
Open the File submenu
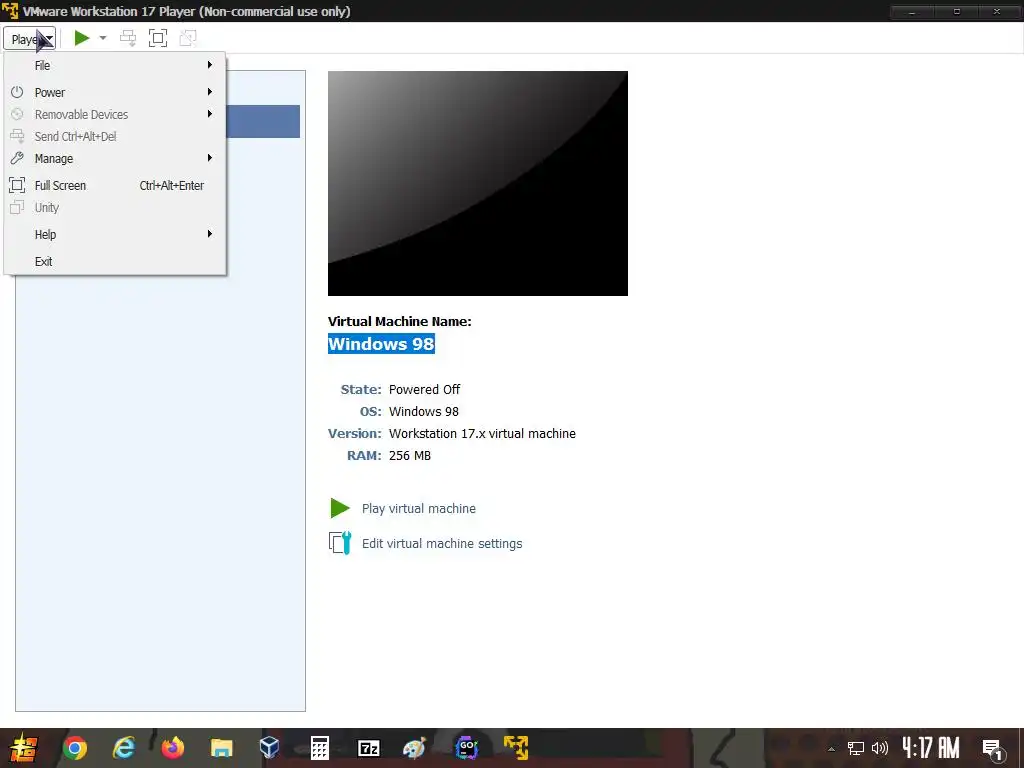[115, 65]
